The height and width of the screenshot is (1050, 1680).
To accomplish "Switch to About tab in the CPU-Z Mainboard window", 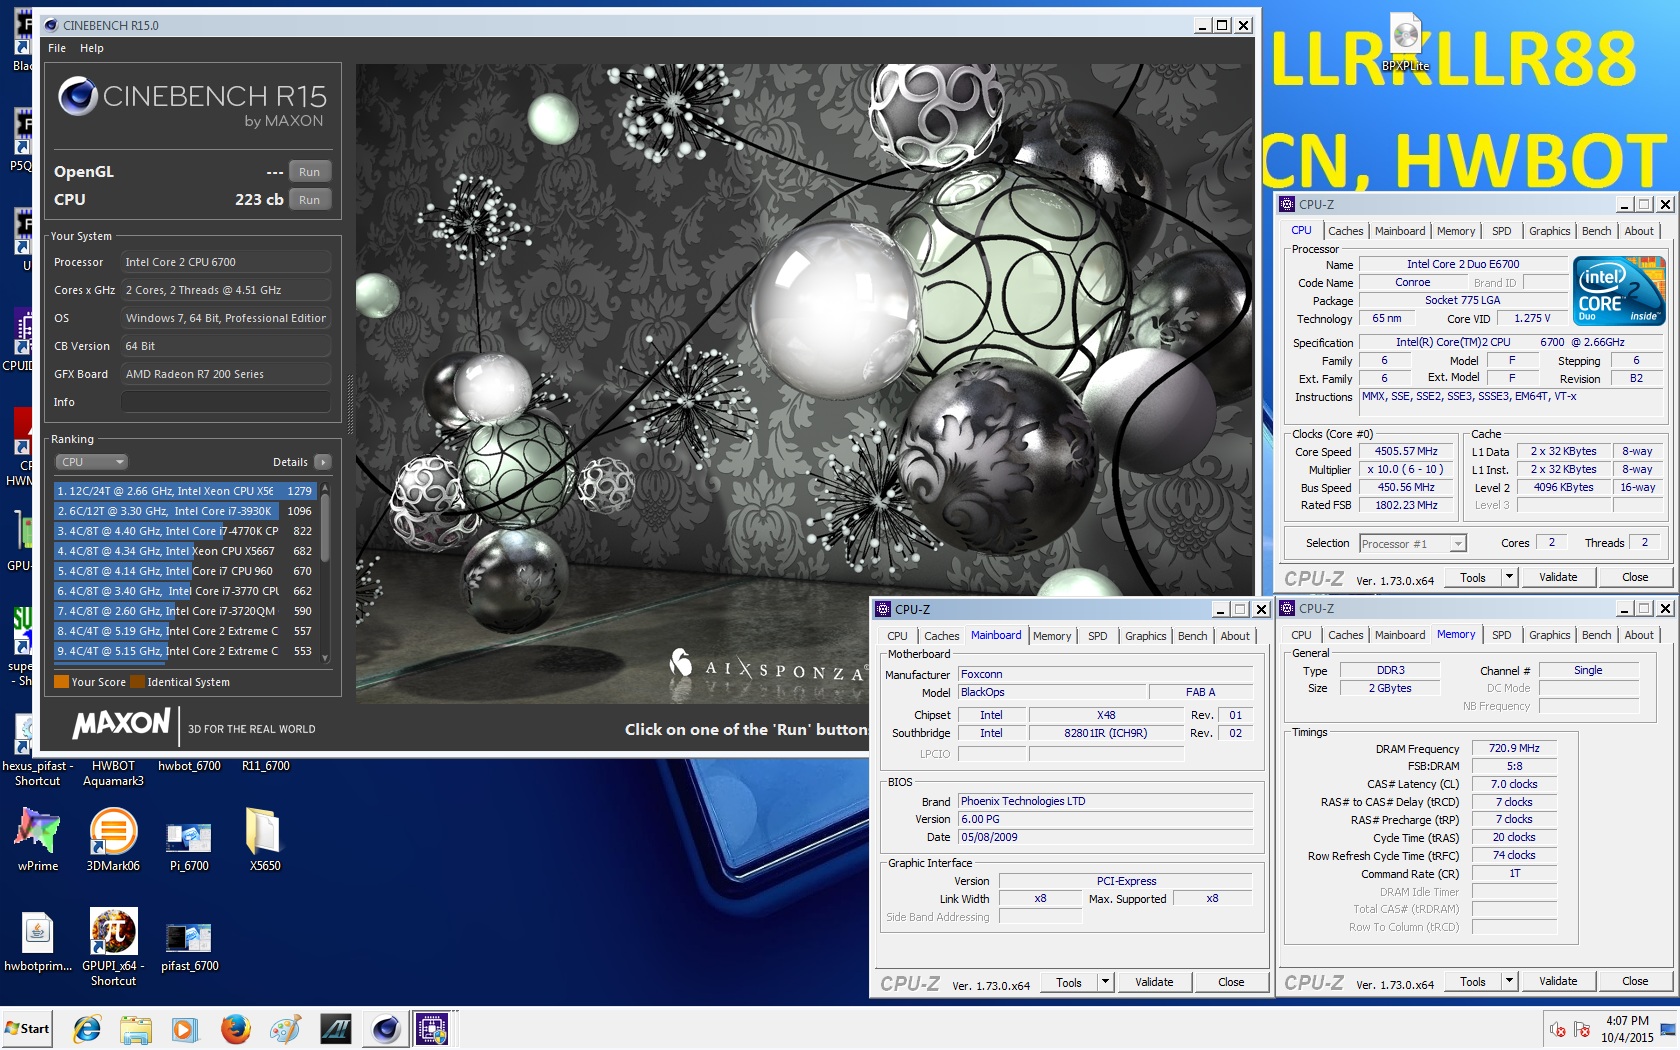I will pyautogui.click(x=1235, y=636).
